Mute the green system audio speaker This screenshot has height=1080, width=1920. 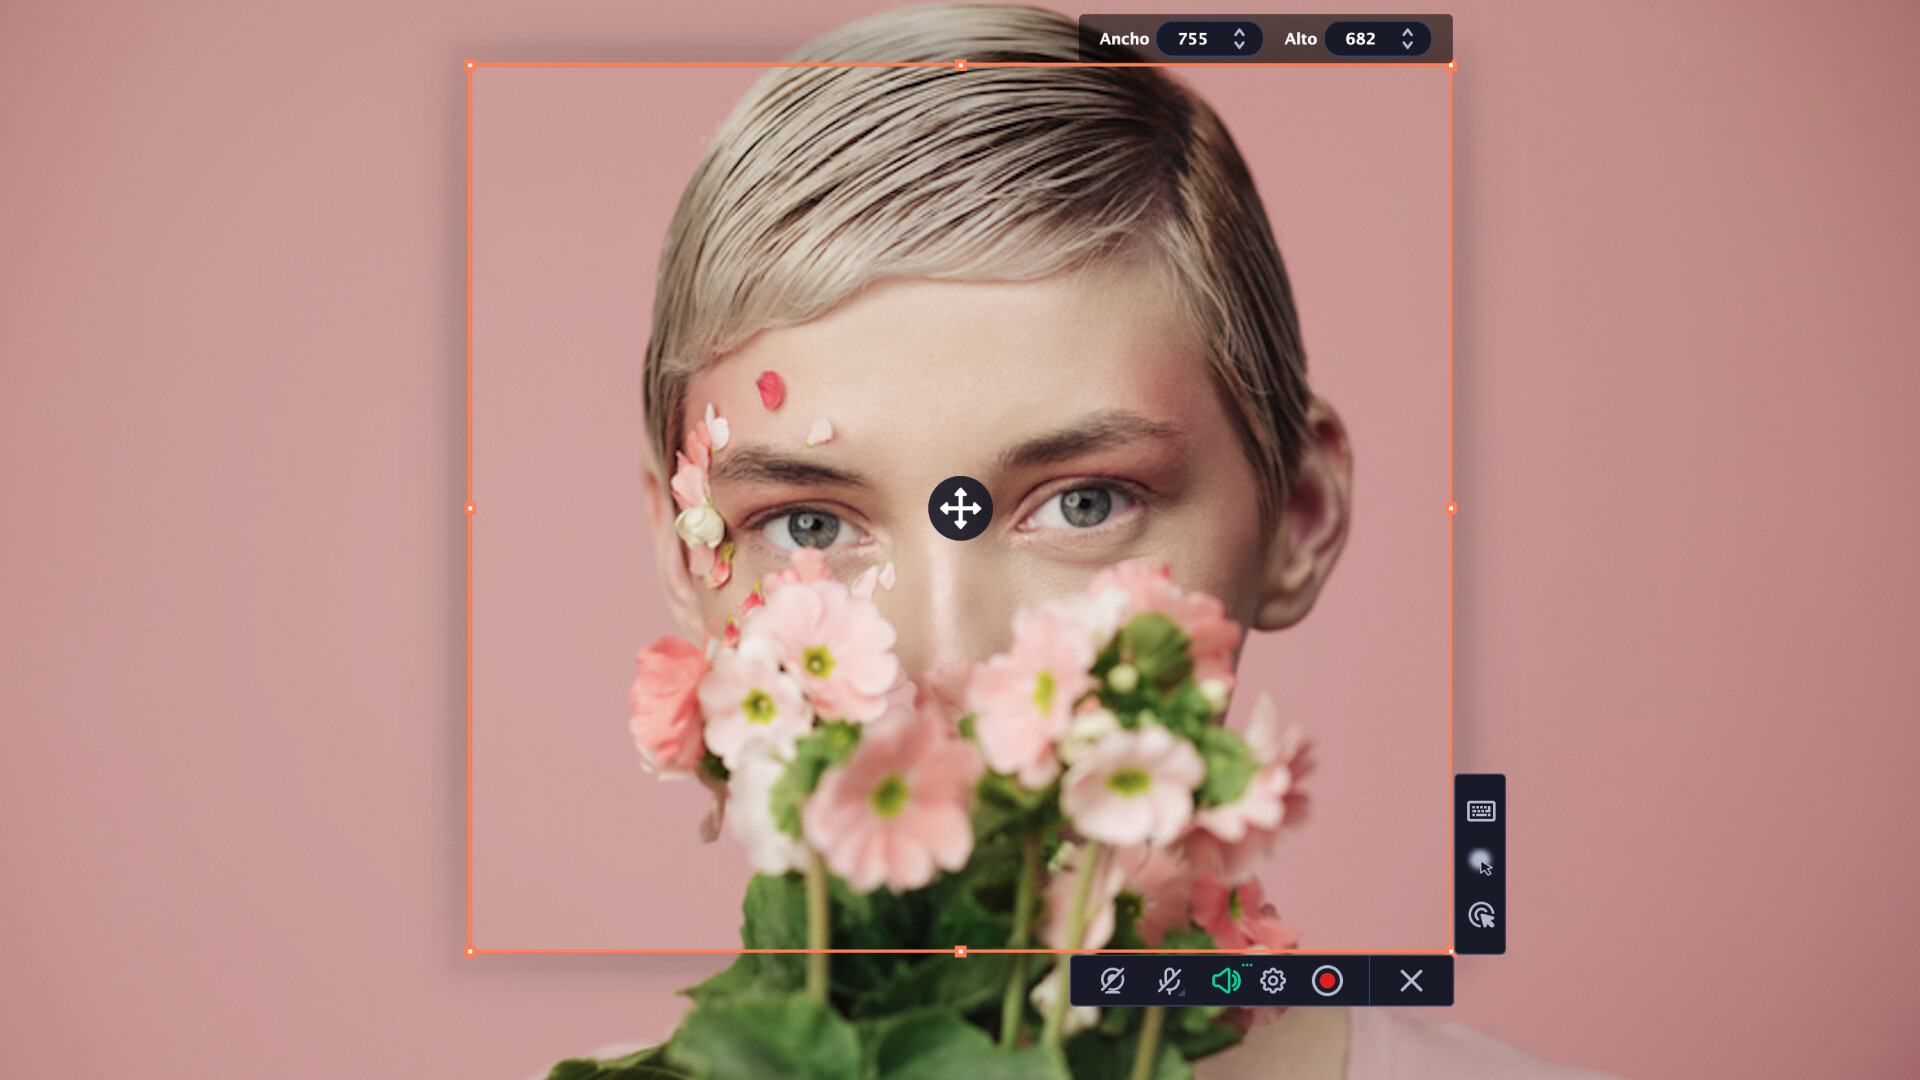pos(1224,981)
